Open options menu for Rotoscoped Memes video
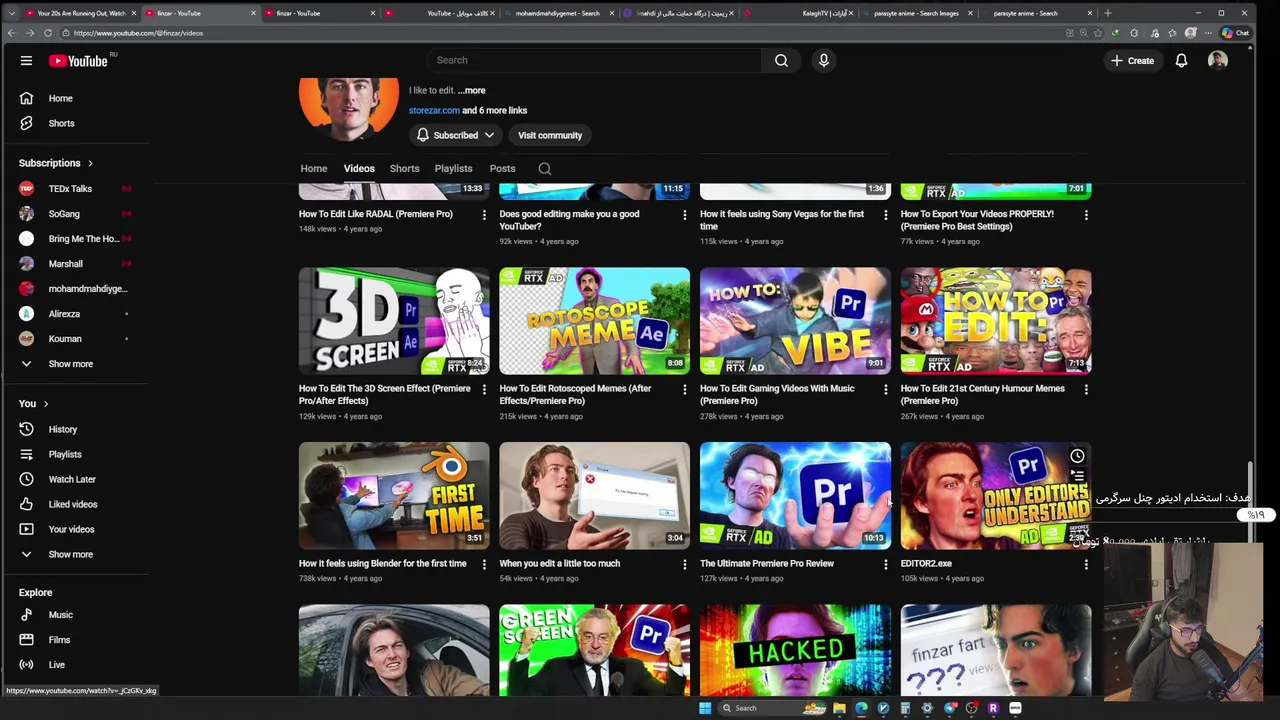 (x=685, y=389)
